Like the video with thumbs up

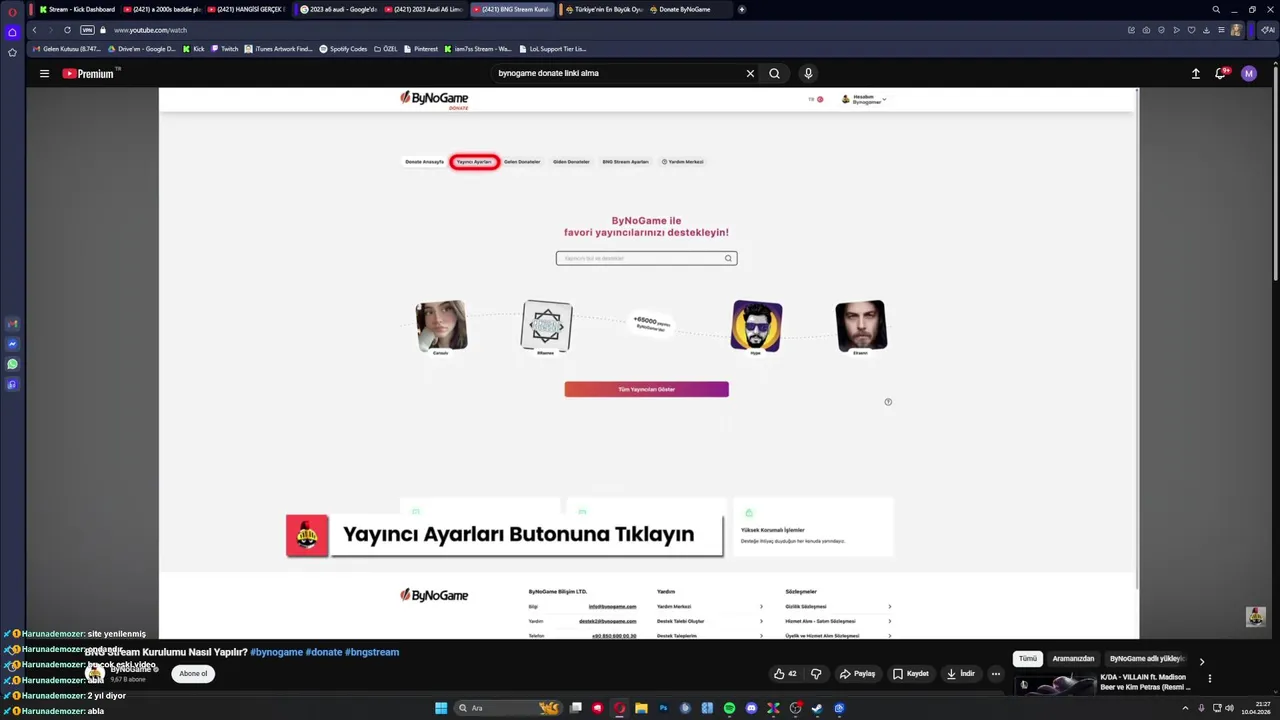tap(785, 674)
